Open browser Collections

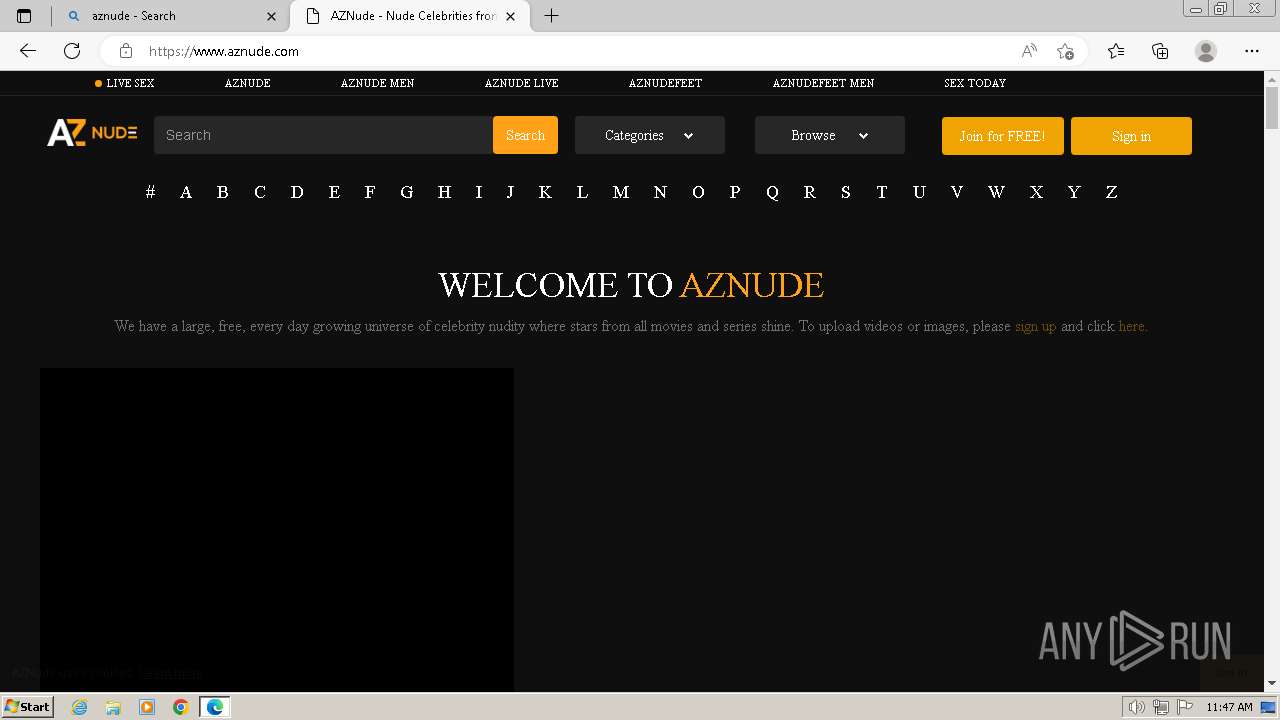(1160, 51)
